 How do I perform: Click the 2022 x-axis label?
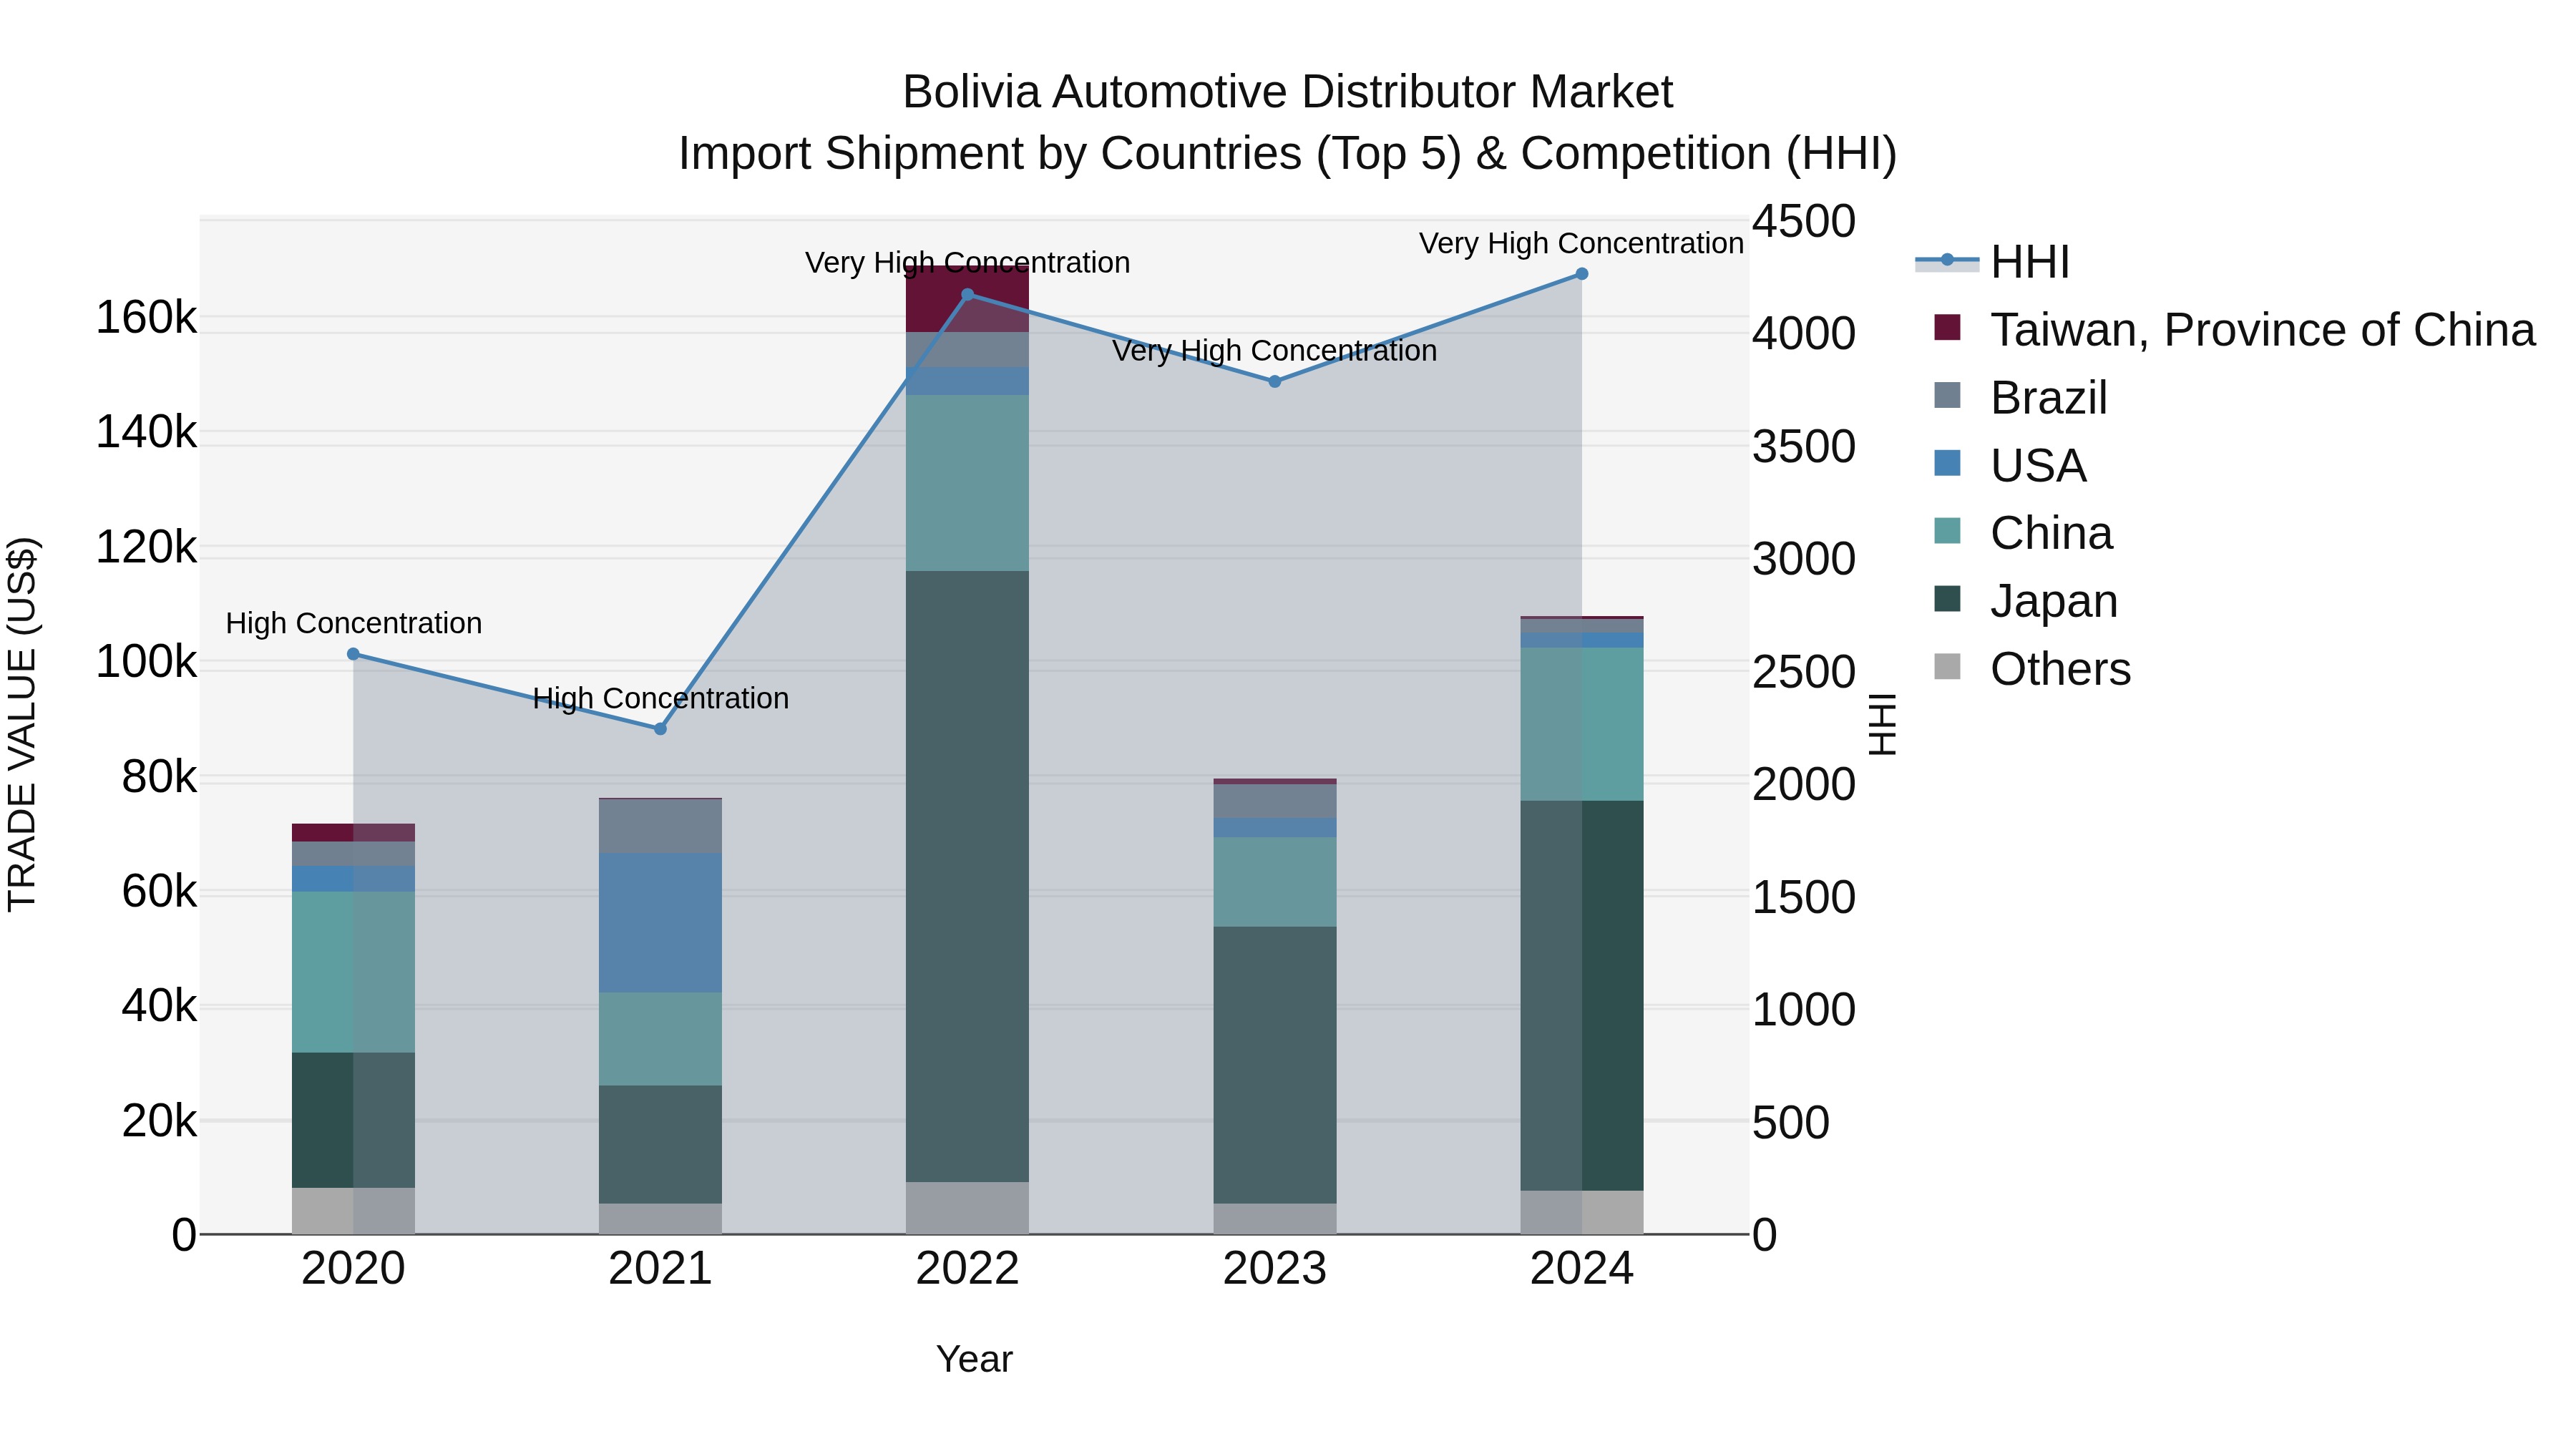coord(967,1269)
